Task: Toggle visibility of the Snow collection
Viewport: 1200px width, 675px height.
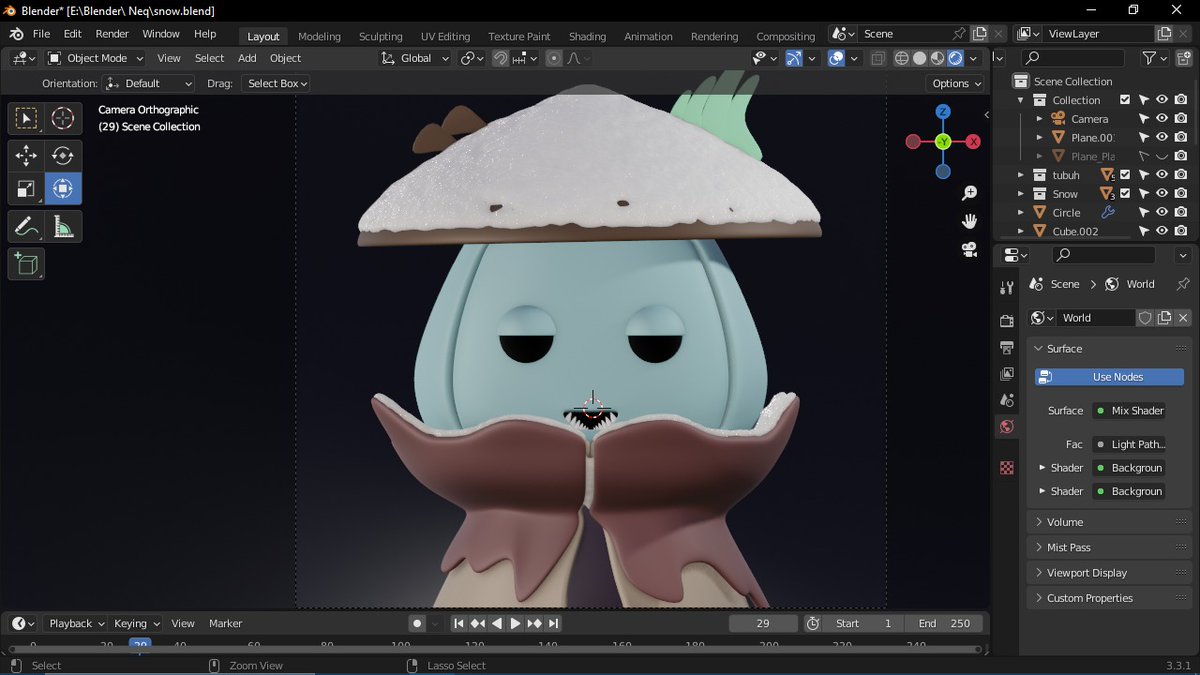Action: click(1162, 194)
